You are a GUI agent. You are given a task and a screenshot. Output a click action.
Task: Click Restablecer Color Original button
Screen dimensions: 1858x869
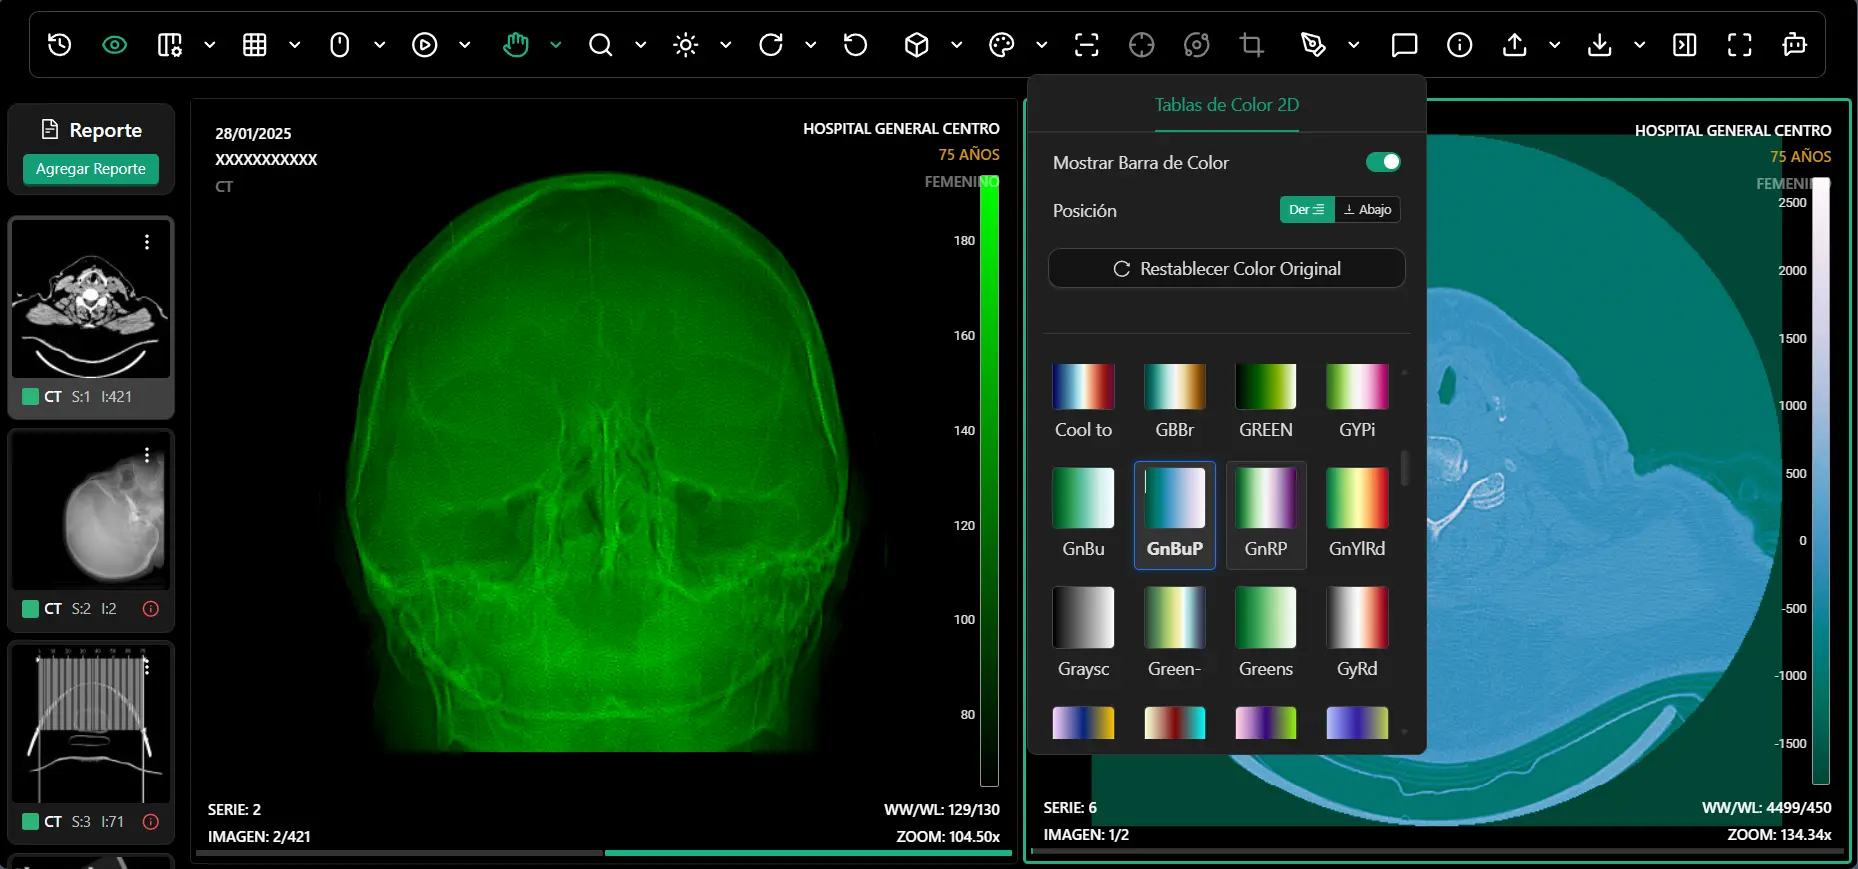pyautogui.click(x=1226, y=269)
